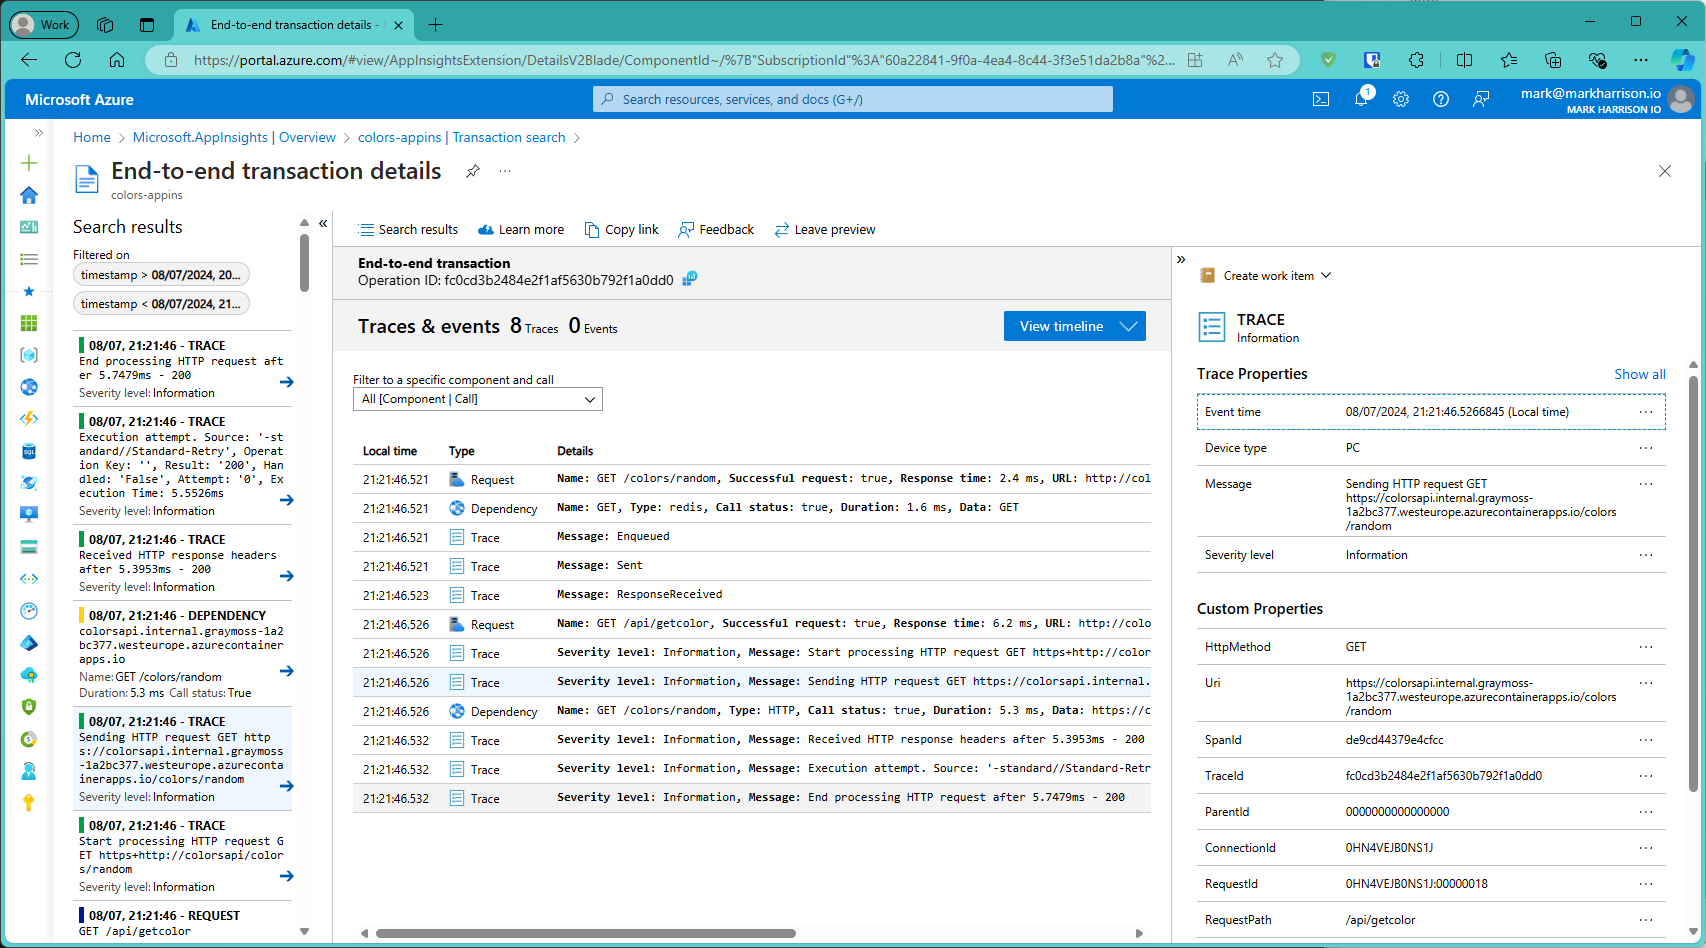Open the ellipsis menu for Event time

pyautogui.click(x=1645, y=412)
